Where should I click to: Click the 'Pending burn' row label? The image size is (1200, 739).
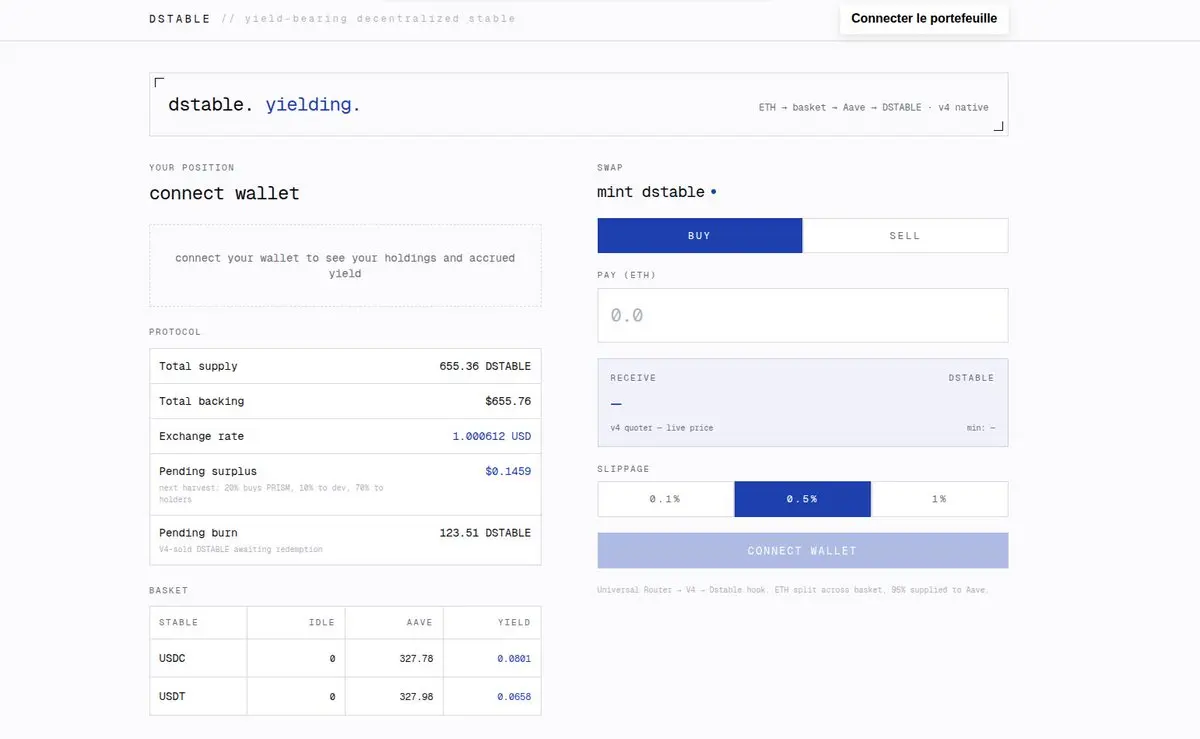198,533
